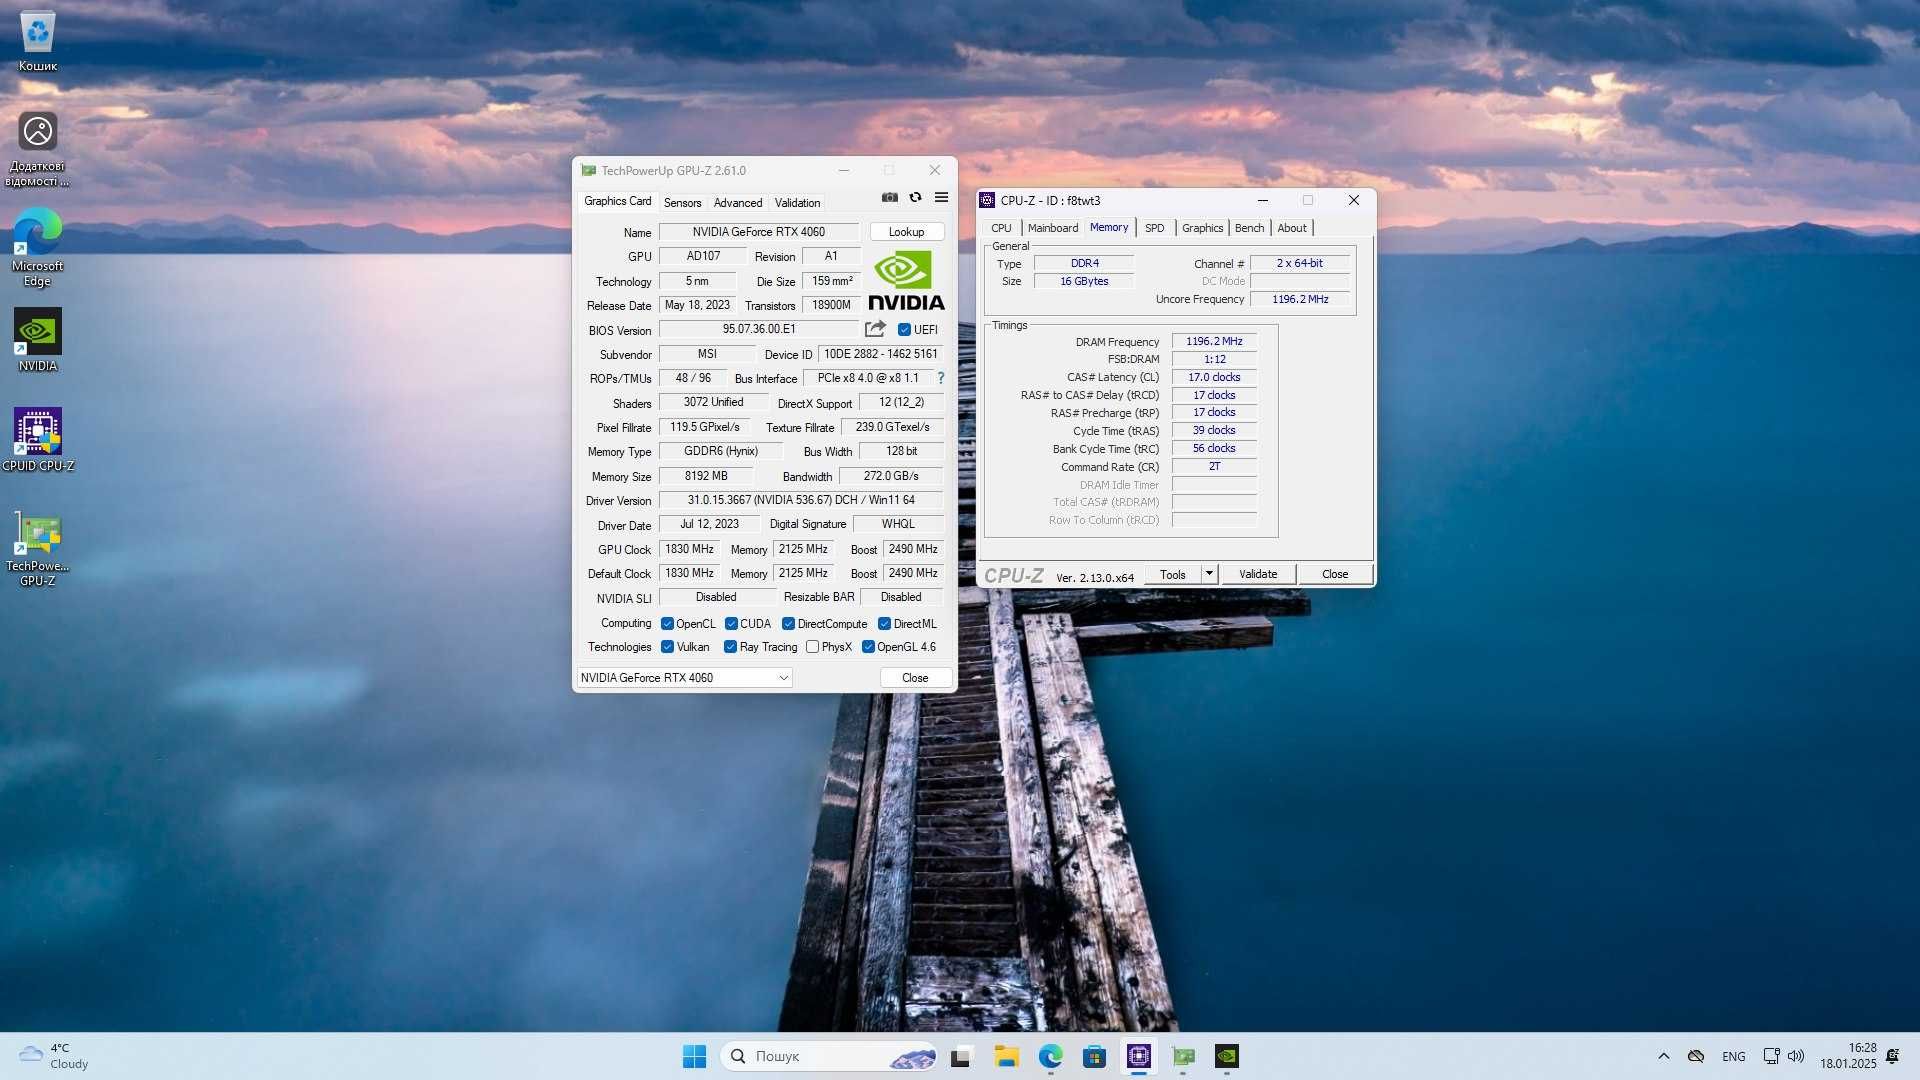Click the CAS# Latency value 17.0 clocks

[x=1214, y=378]
